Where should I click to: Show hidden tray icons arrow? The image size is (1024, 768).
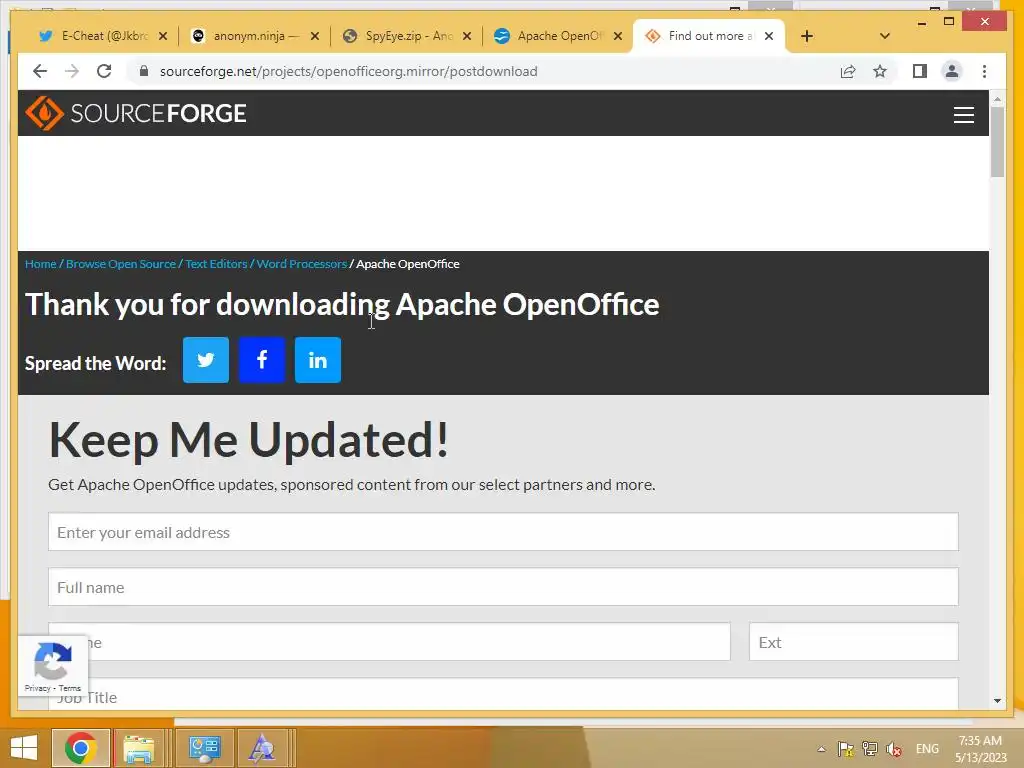(822, 749)
